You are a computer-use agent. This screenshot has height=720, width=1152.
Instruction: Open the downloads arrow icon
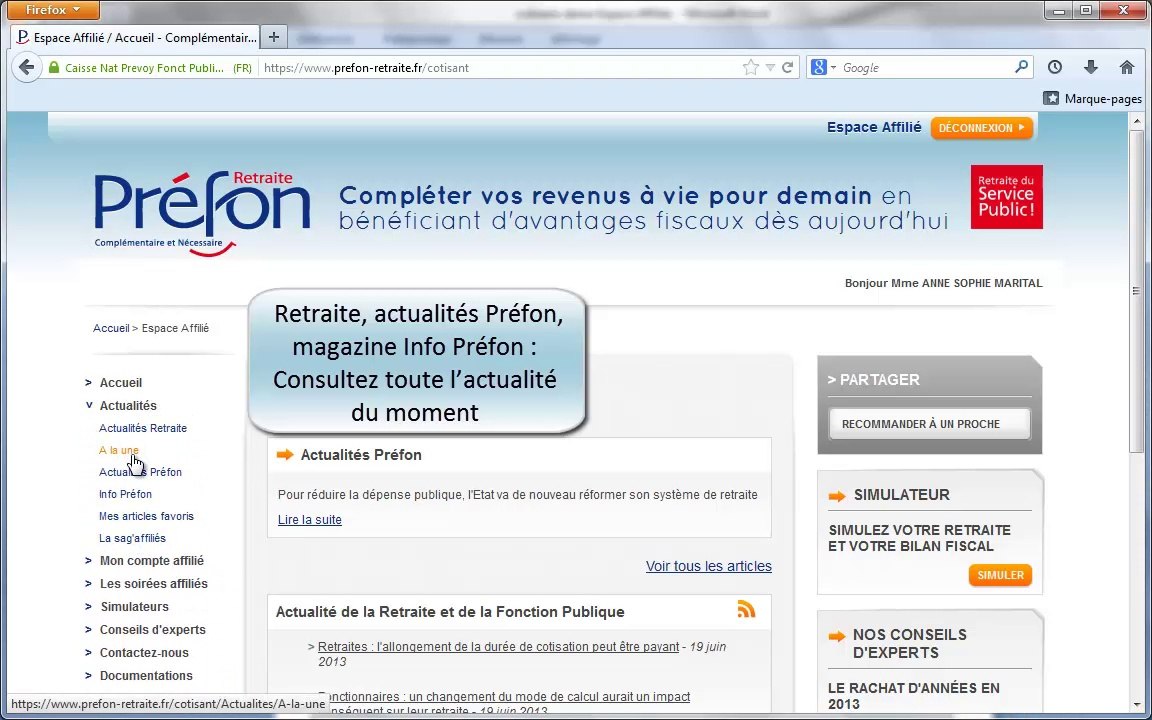tap(1090, 68)
